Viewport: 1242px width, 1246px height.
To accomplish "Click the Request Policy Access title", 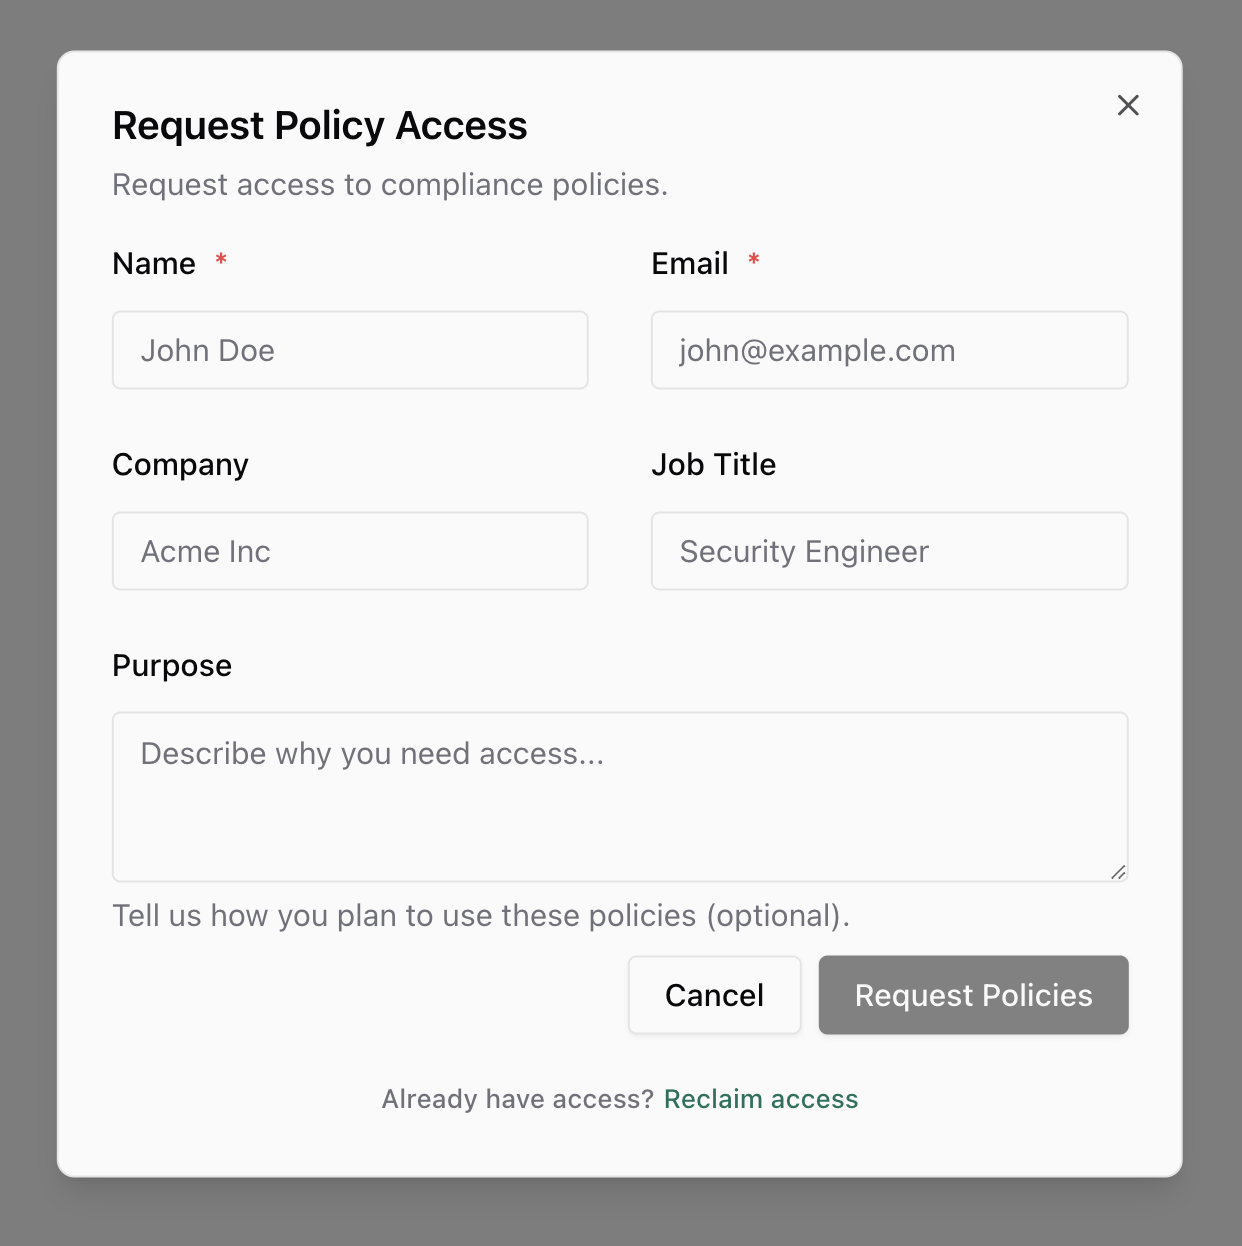I will tap(320, 125).
